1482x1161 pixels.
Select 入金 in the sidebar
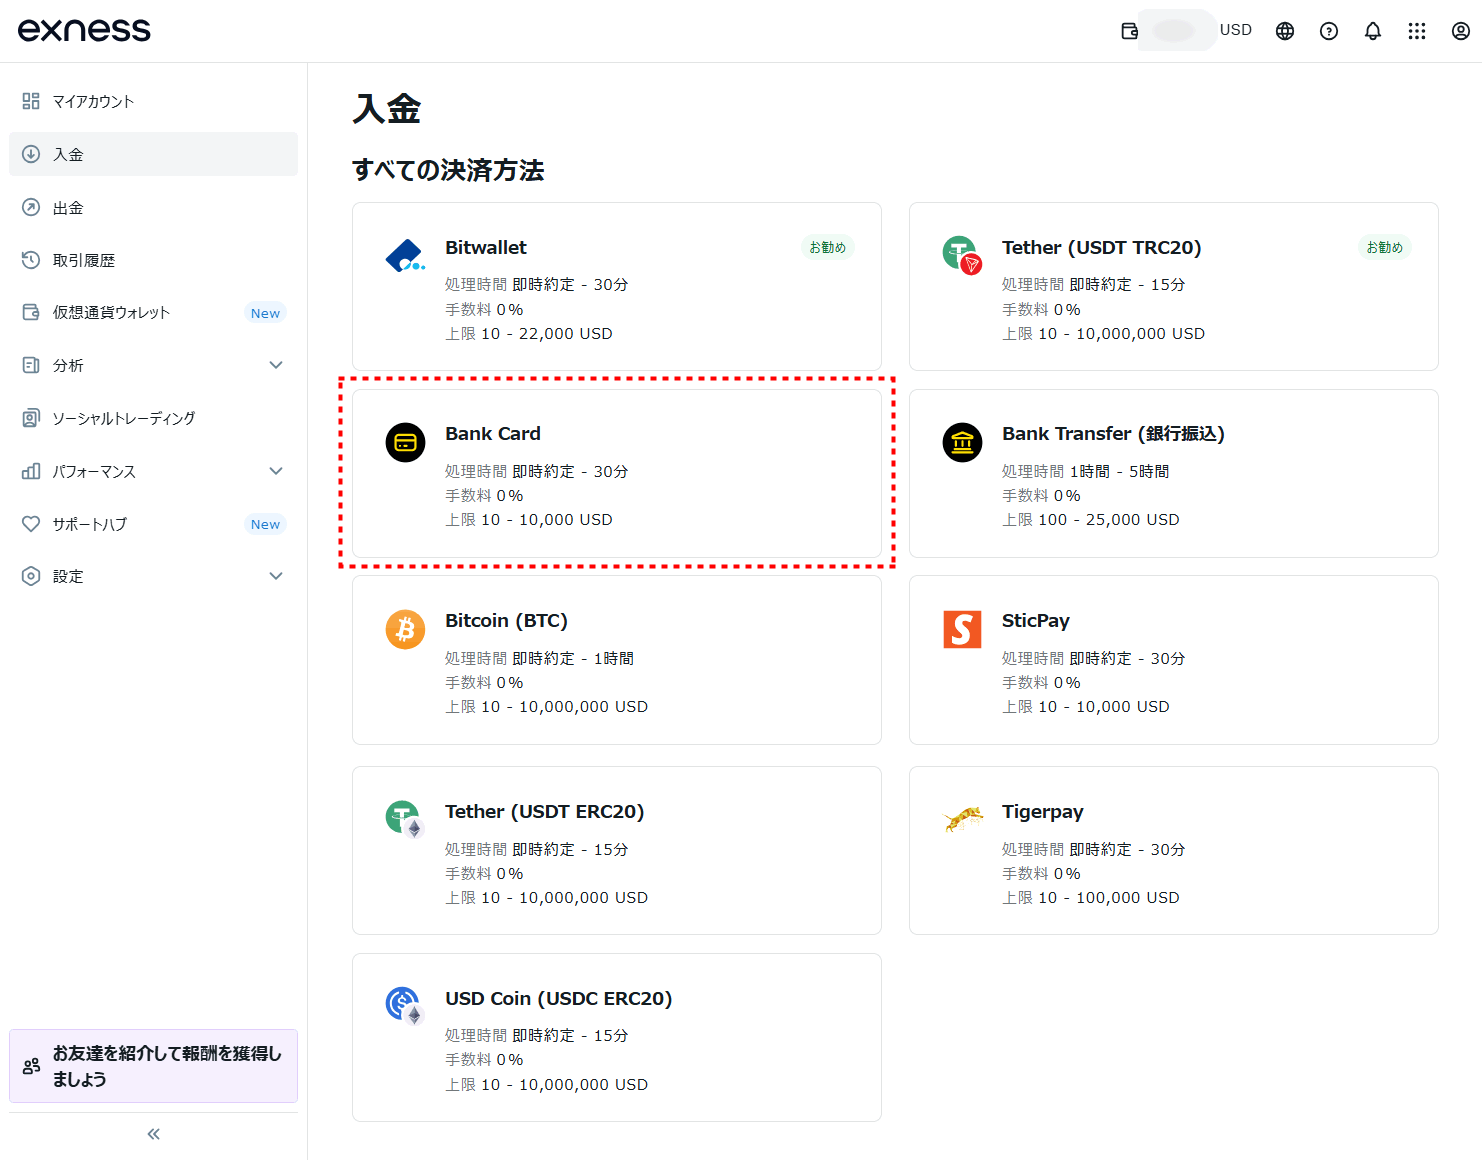(153, 154)
